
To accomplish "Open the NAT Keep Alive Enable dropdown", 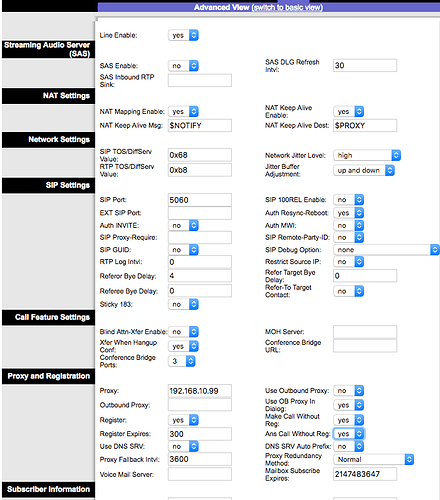I will point(349,111).
